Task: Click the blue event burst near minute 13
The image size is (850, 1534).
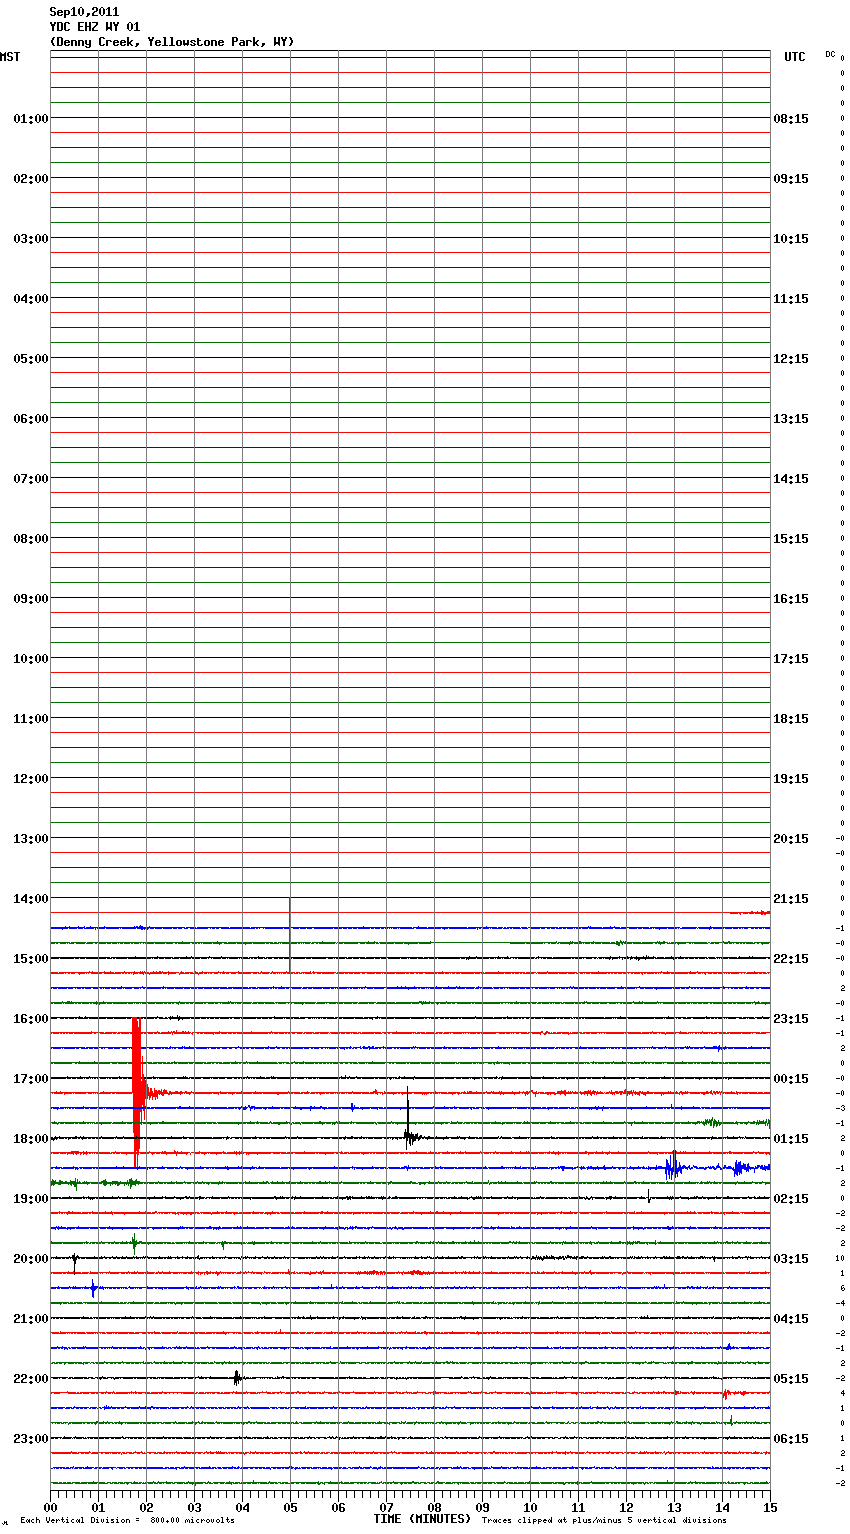Action: tap(673, 1166)
